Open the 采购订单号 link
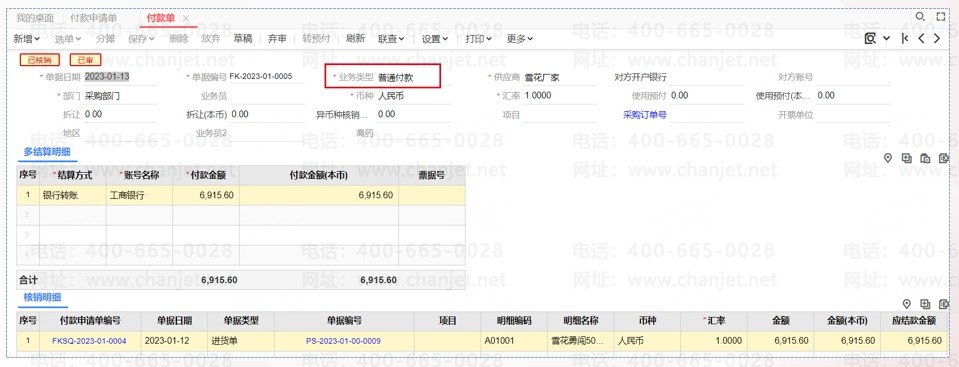959x367 pixels. pos(645,114)
